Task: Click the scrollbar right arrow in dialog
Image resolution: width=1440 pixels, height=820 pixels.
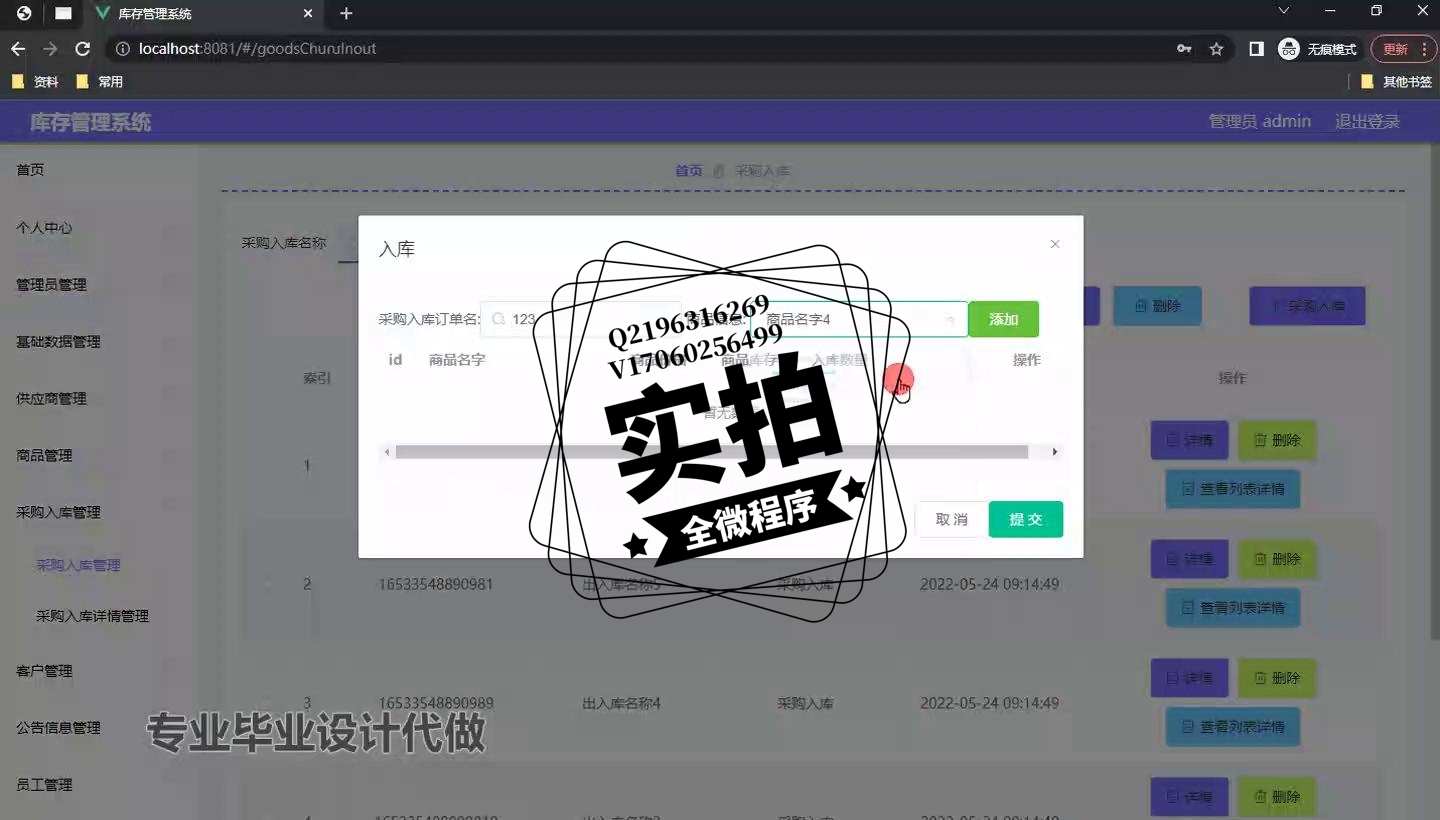Action: click(x=1054, y=452)
